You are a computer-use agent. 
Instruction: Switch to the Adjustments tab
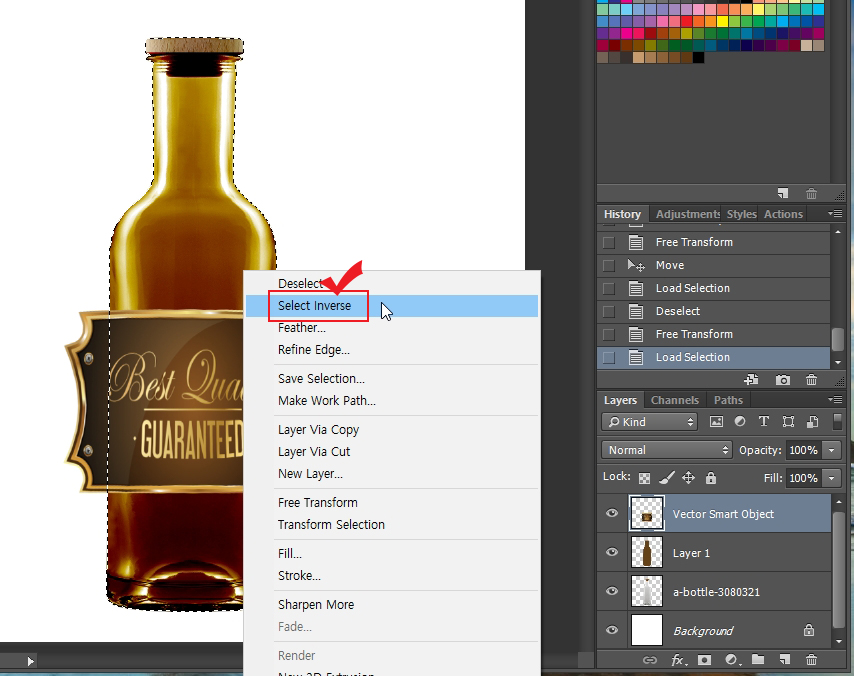pos(687,214)
